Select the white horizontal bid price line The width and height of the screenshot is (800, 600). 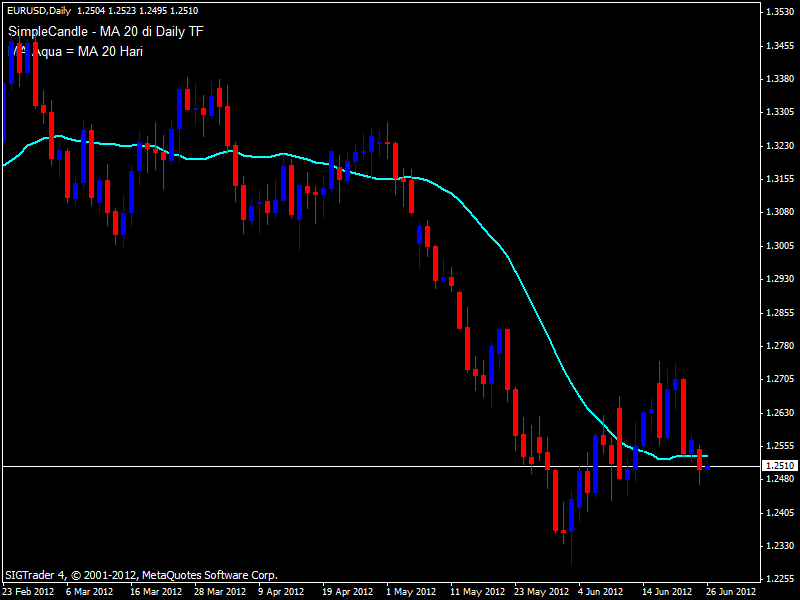click(381, 466)
